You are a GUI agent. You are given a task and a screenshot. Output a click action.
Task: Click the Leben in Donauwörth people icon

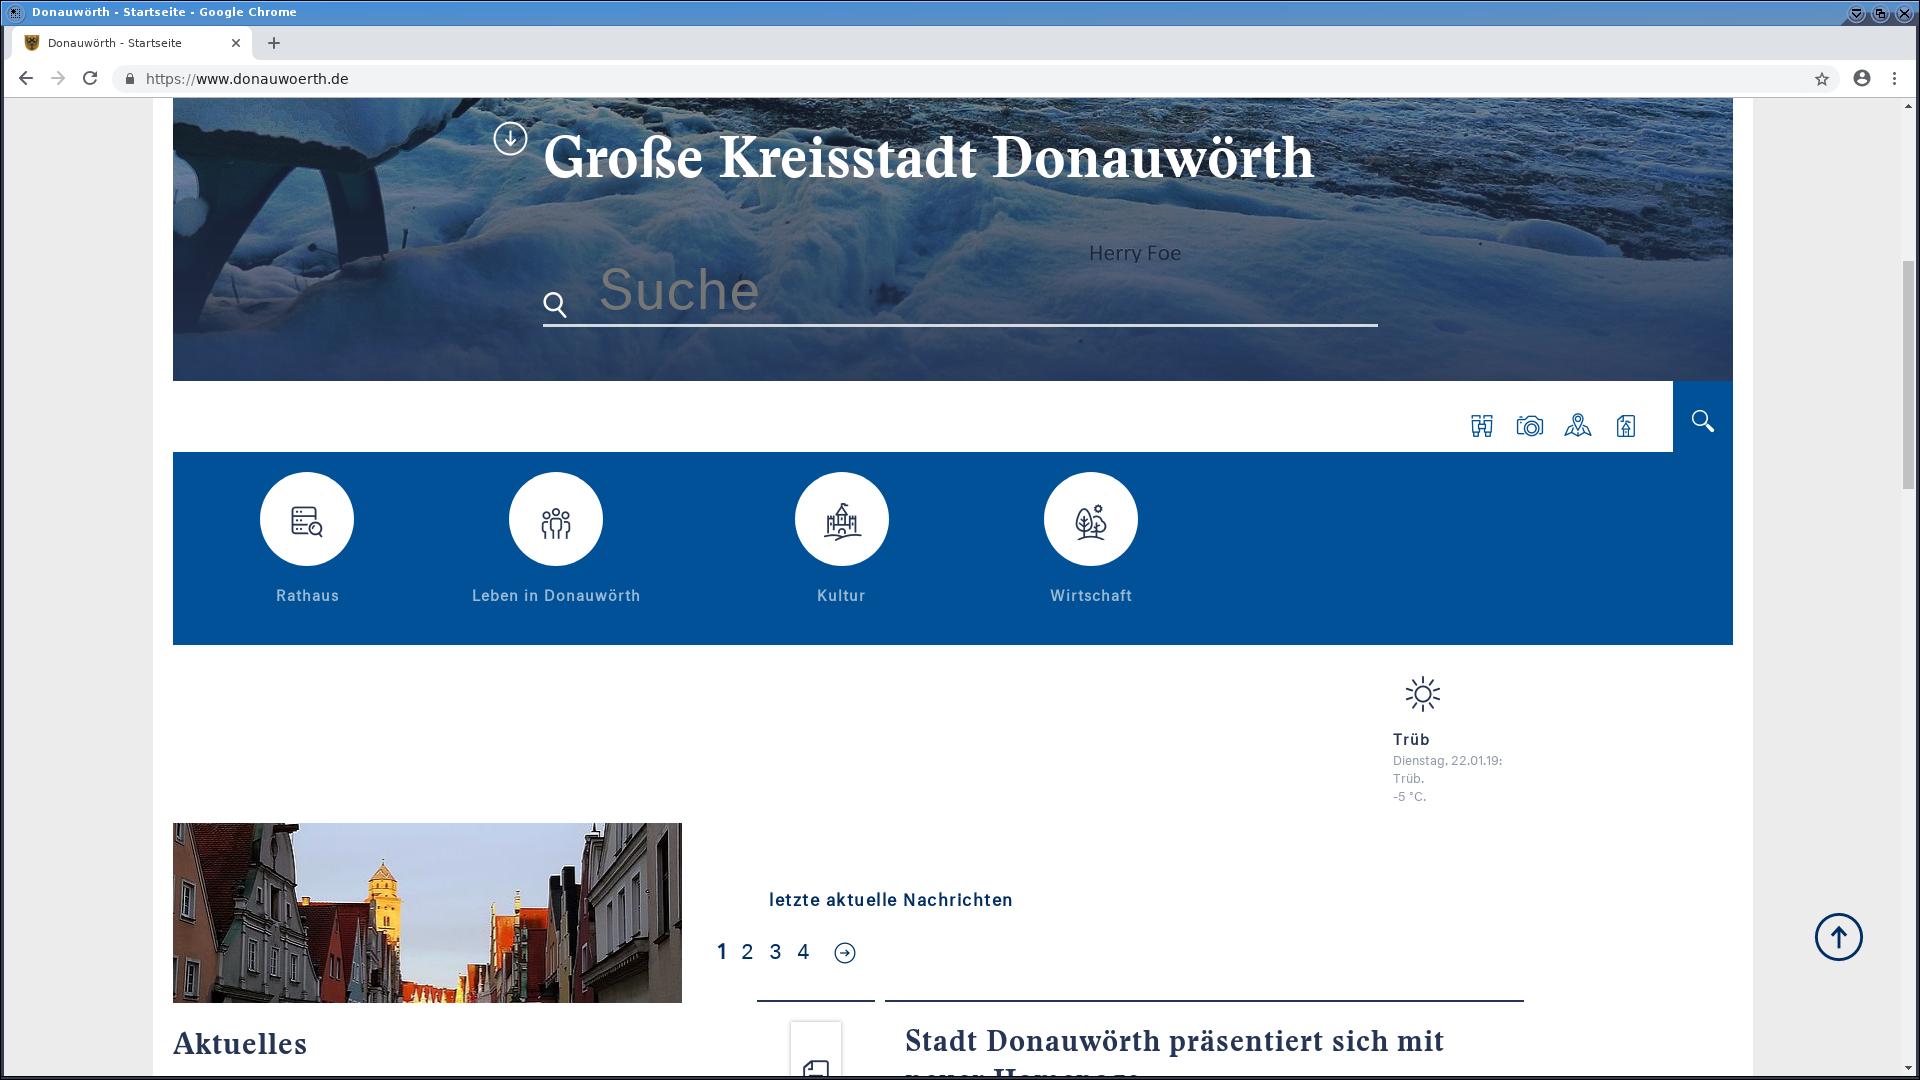point(555,519)
